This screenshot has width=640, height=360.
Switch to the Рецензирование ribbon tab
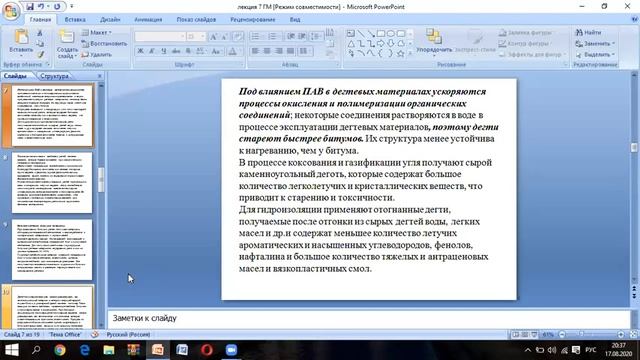pyautogui.click(x=253, y=20)
